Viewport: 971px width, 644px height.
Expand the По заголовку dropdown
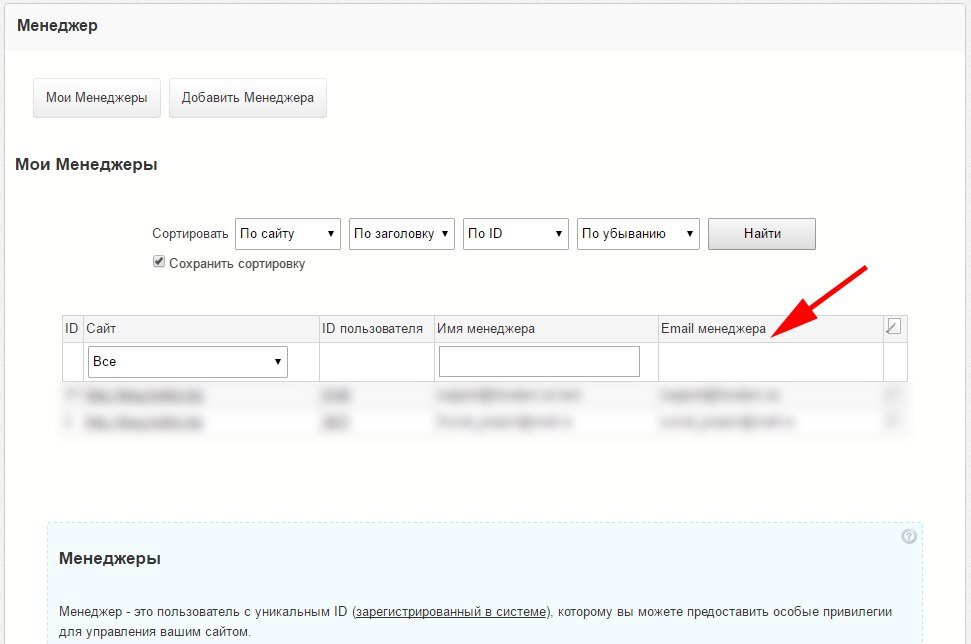[402, 234]
